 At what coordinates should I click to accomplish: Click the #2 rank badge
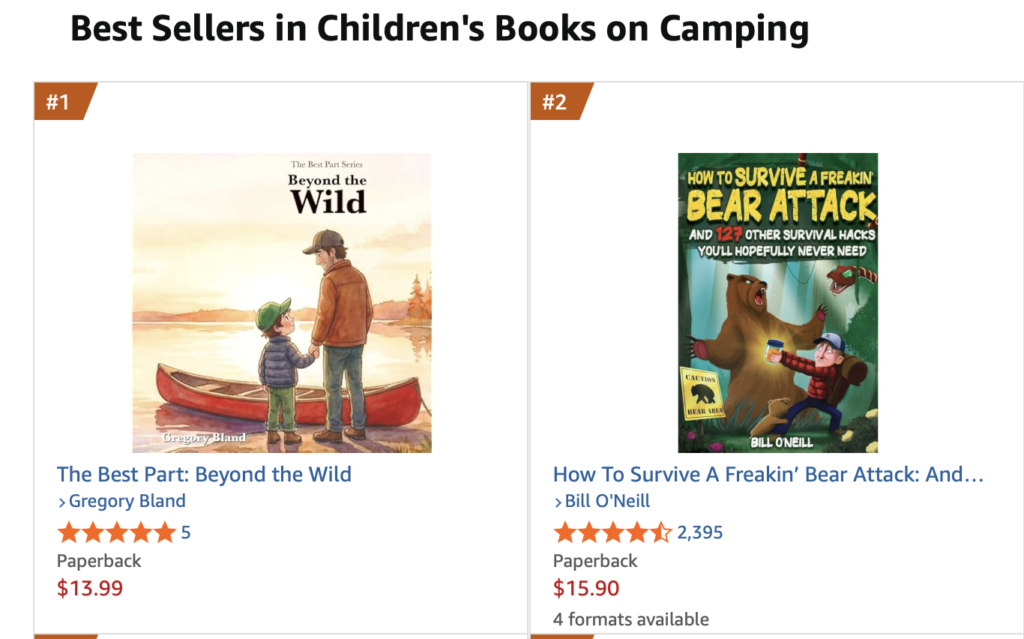click(555, 102)
